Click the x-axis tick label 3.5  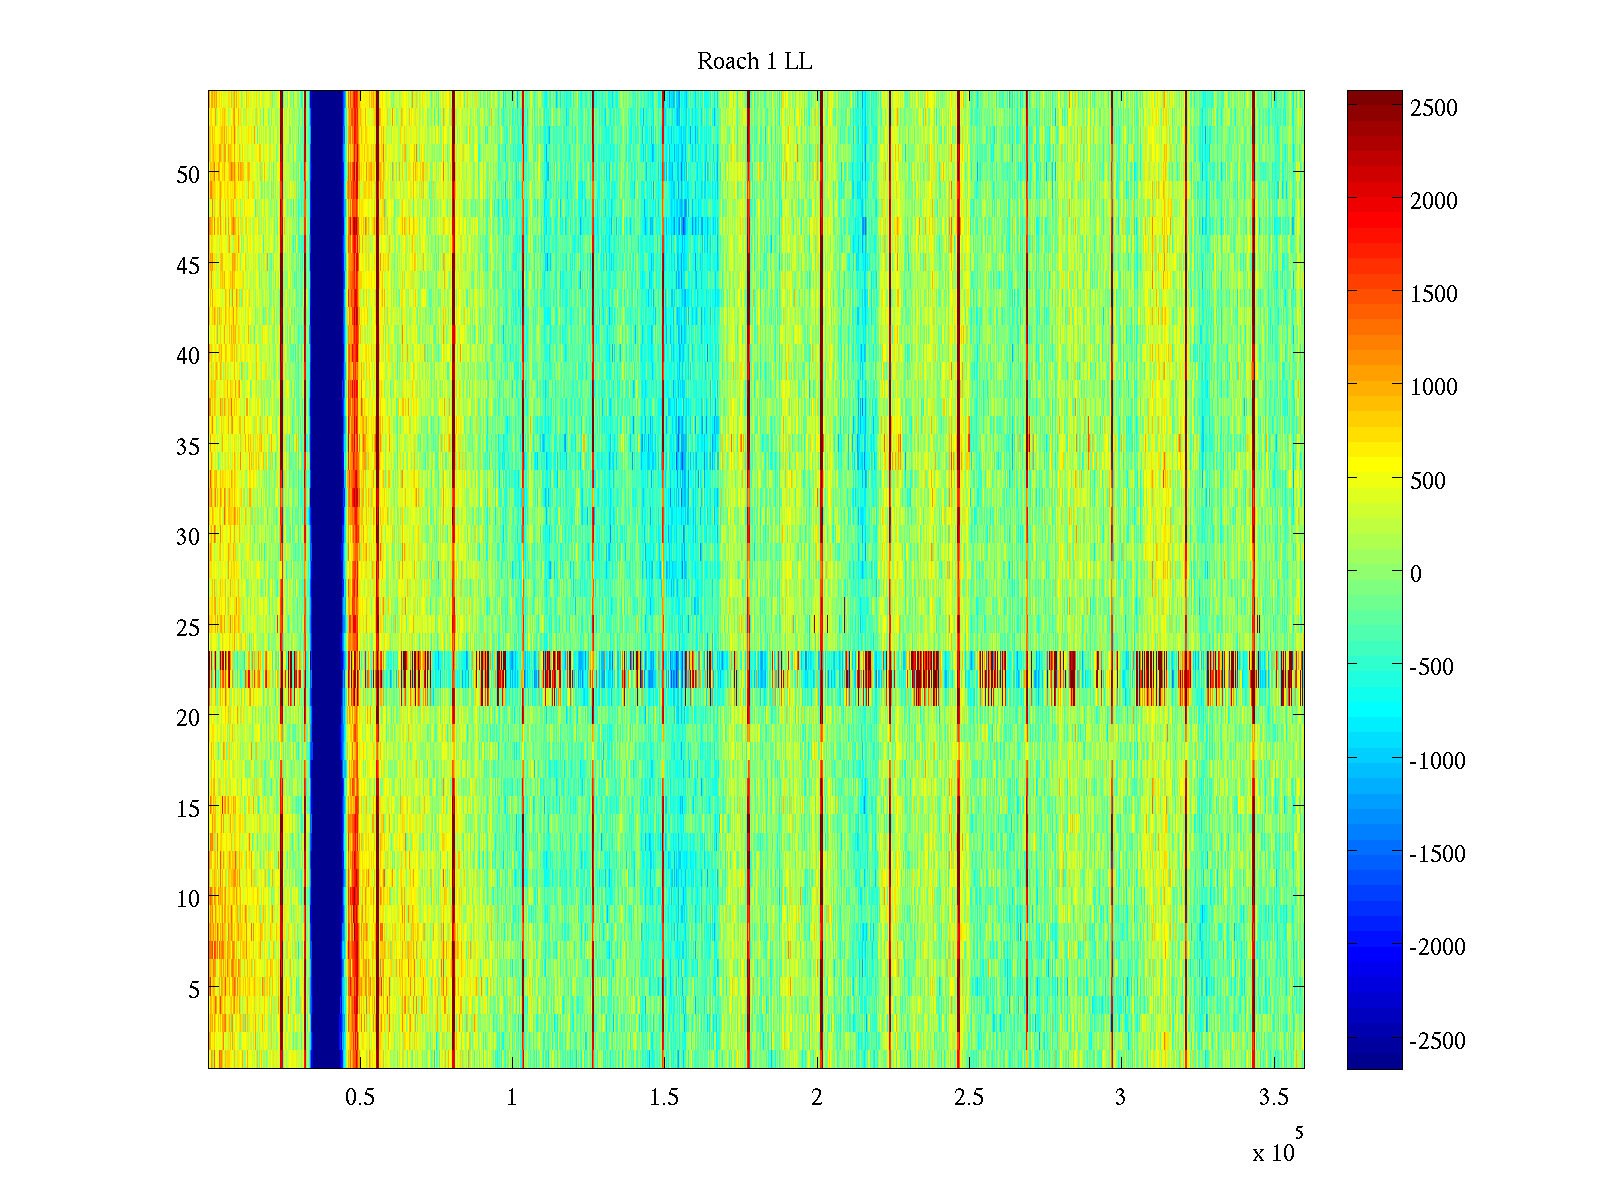coord(1273,1098)
